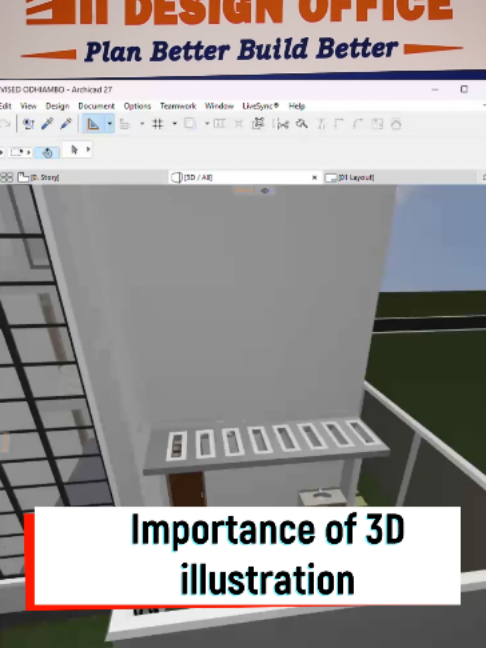
Task: Expand the Guide Lines dropdown arrow
Action: tap(110, 124)
